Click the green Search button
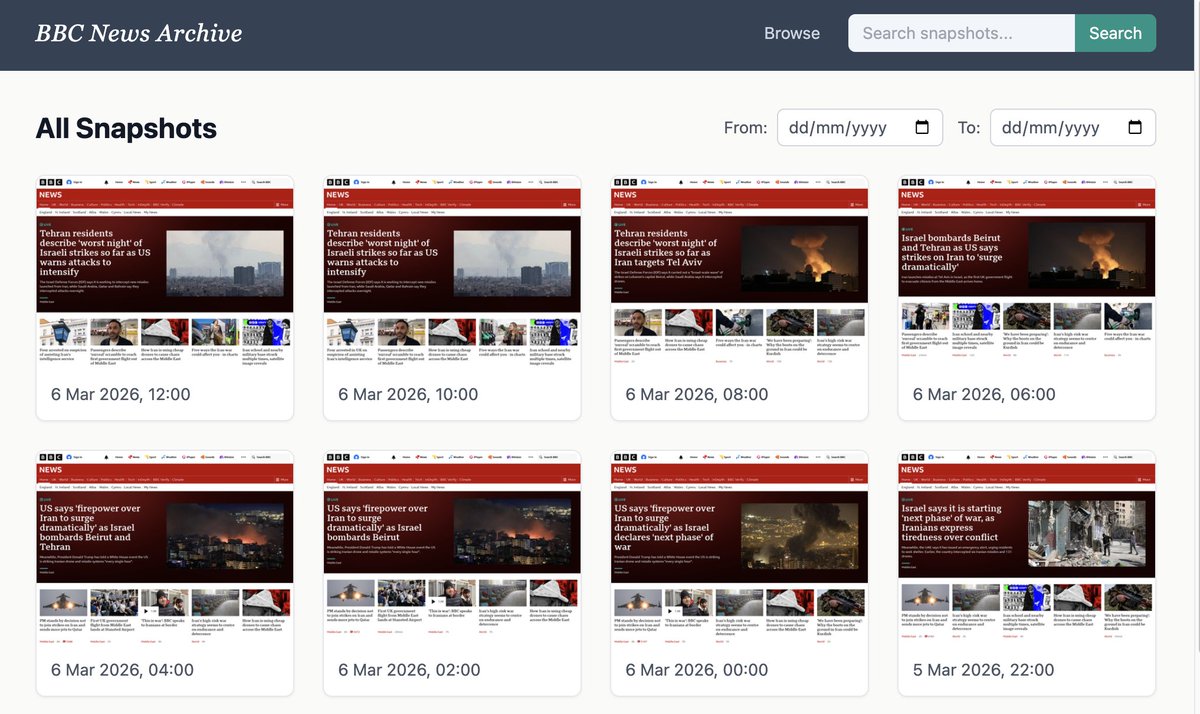Viewport: 1200px width, 714px height. coord(1115,33)
